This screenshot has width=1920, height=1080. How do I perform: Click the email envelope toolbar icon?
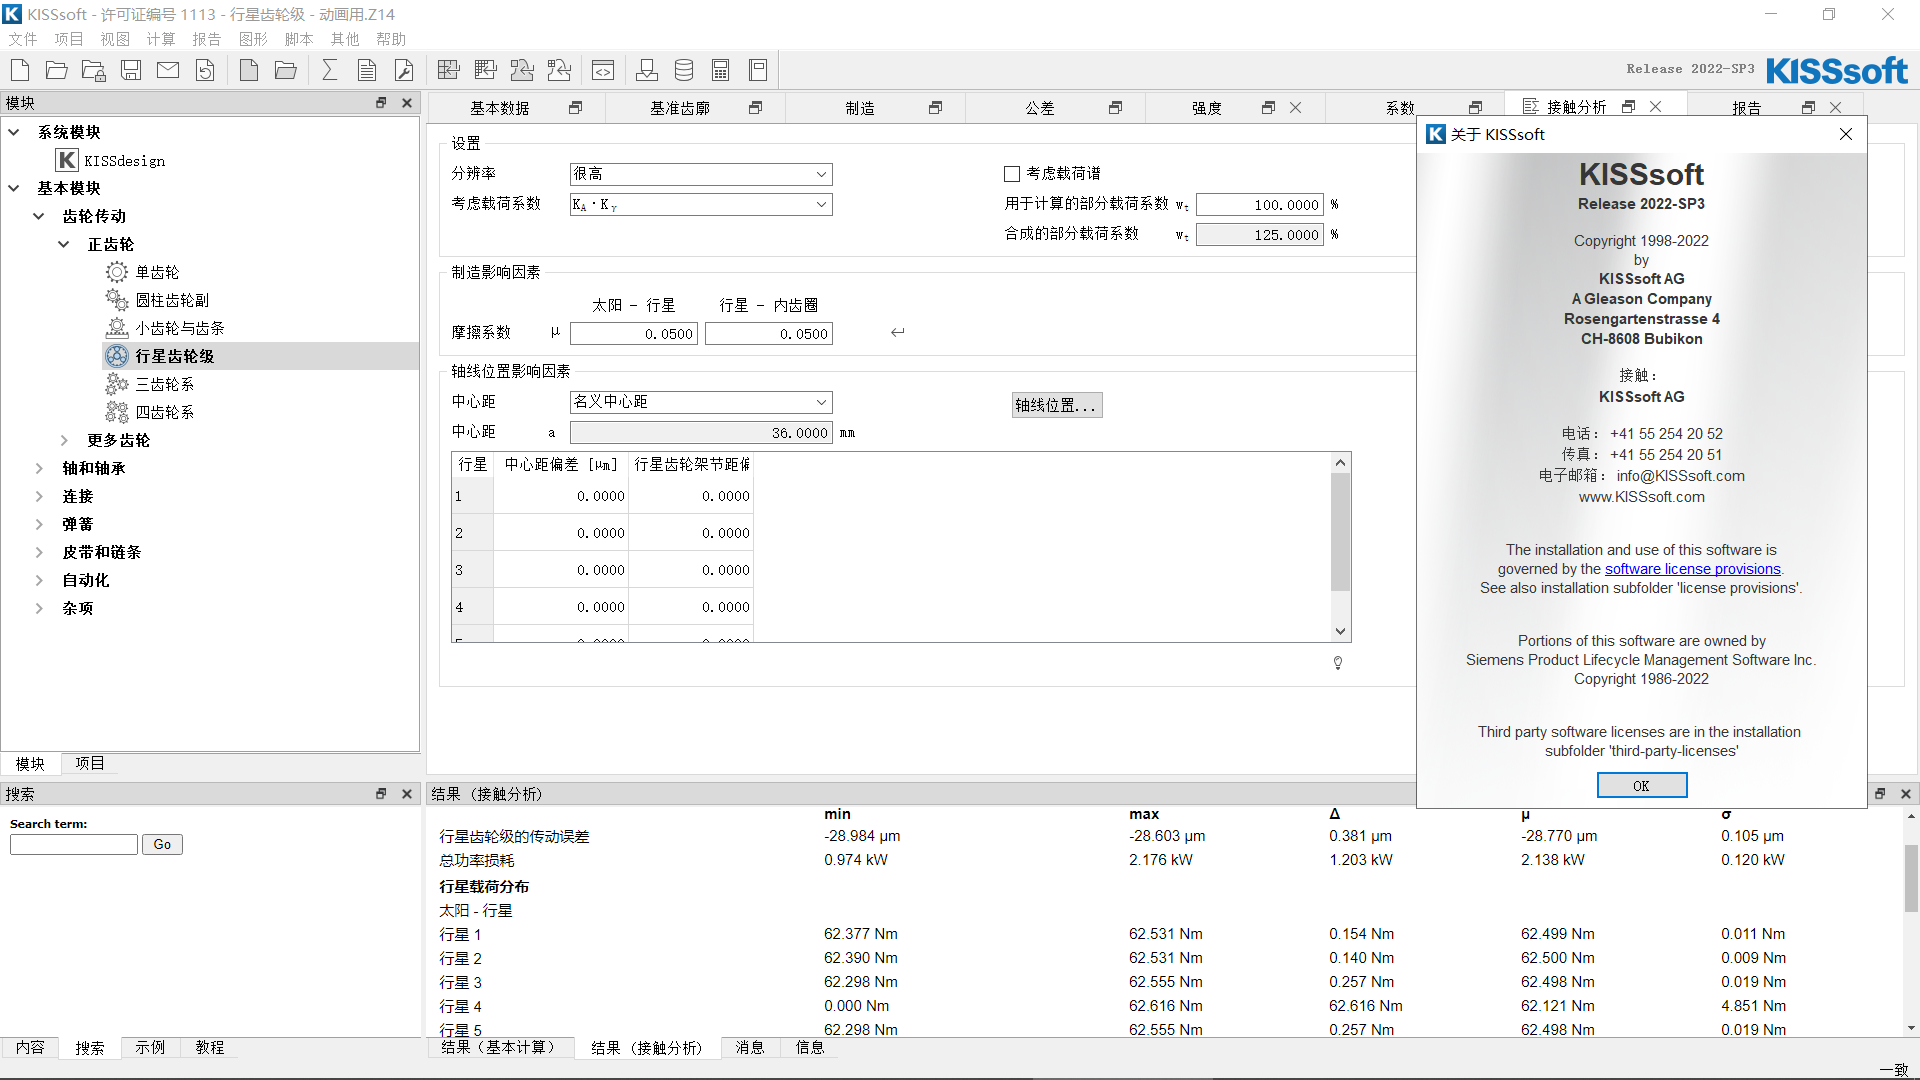click(168, 70)
